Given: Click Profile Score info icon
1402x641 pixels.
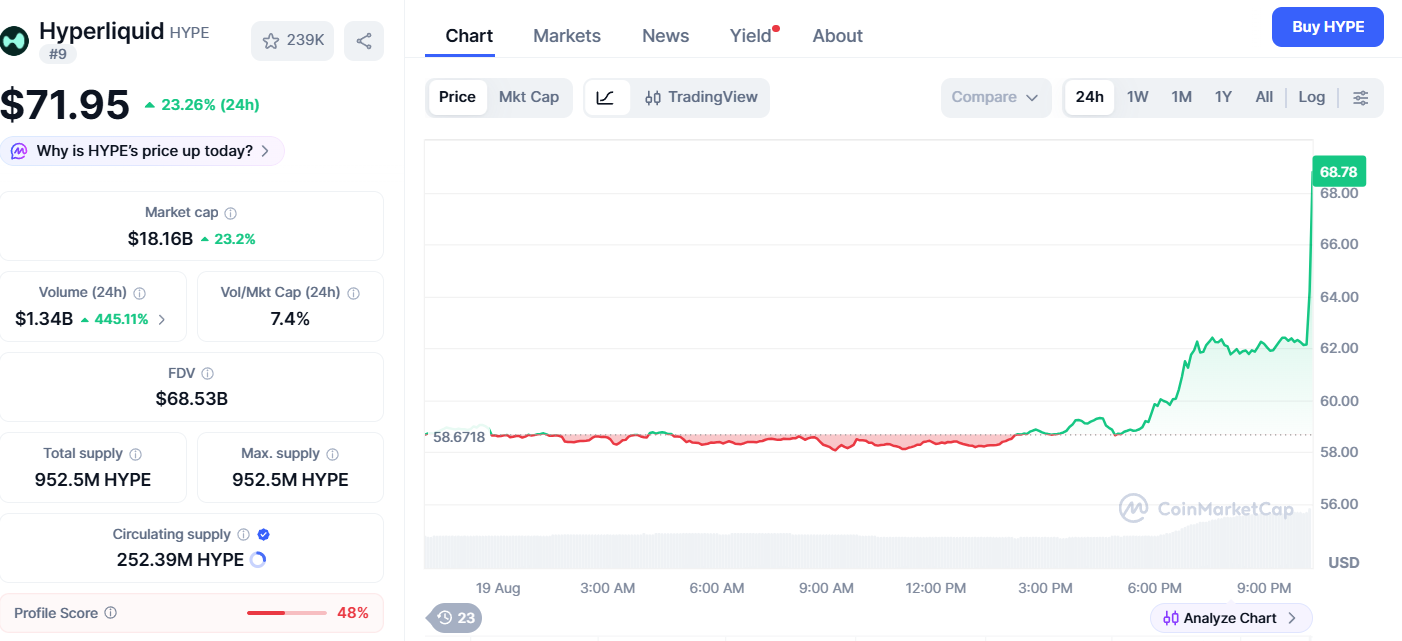Looking at the screenshot, I should pyautogui.click(x=111, y=613).
